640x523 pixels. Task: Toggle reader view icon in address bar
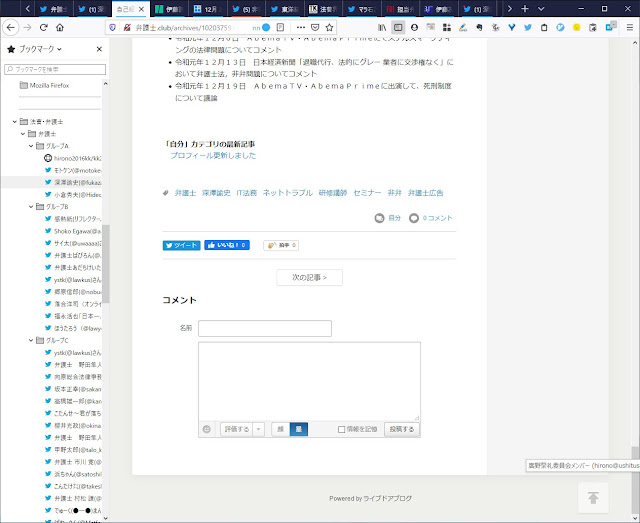pos(280,27)
